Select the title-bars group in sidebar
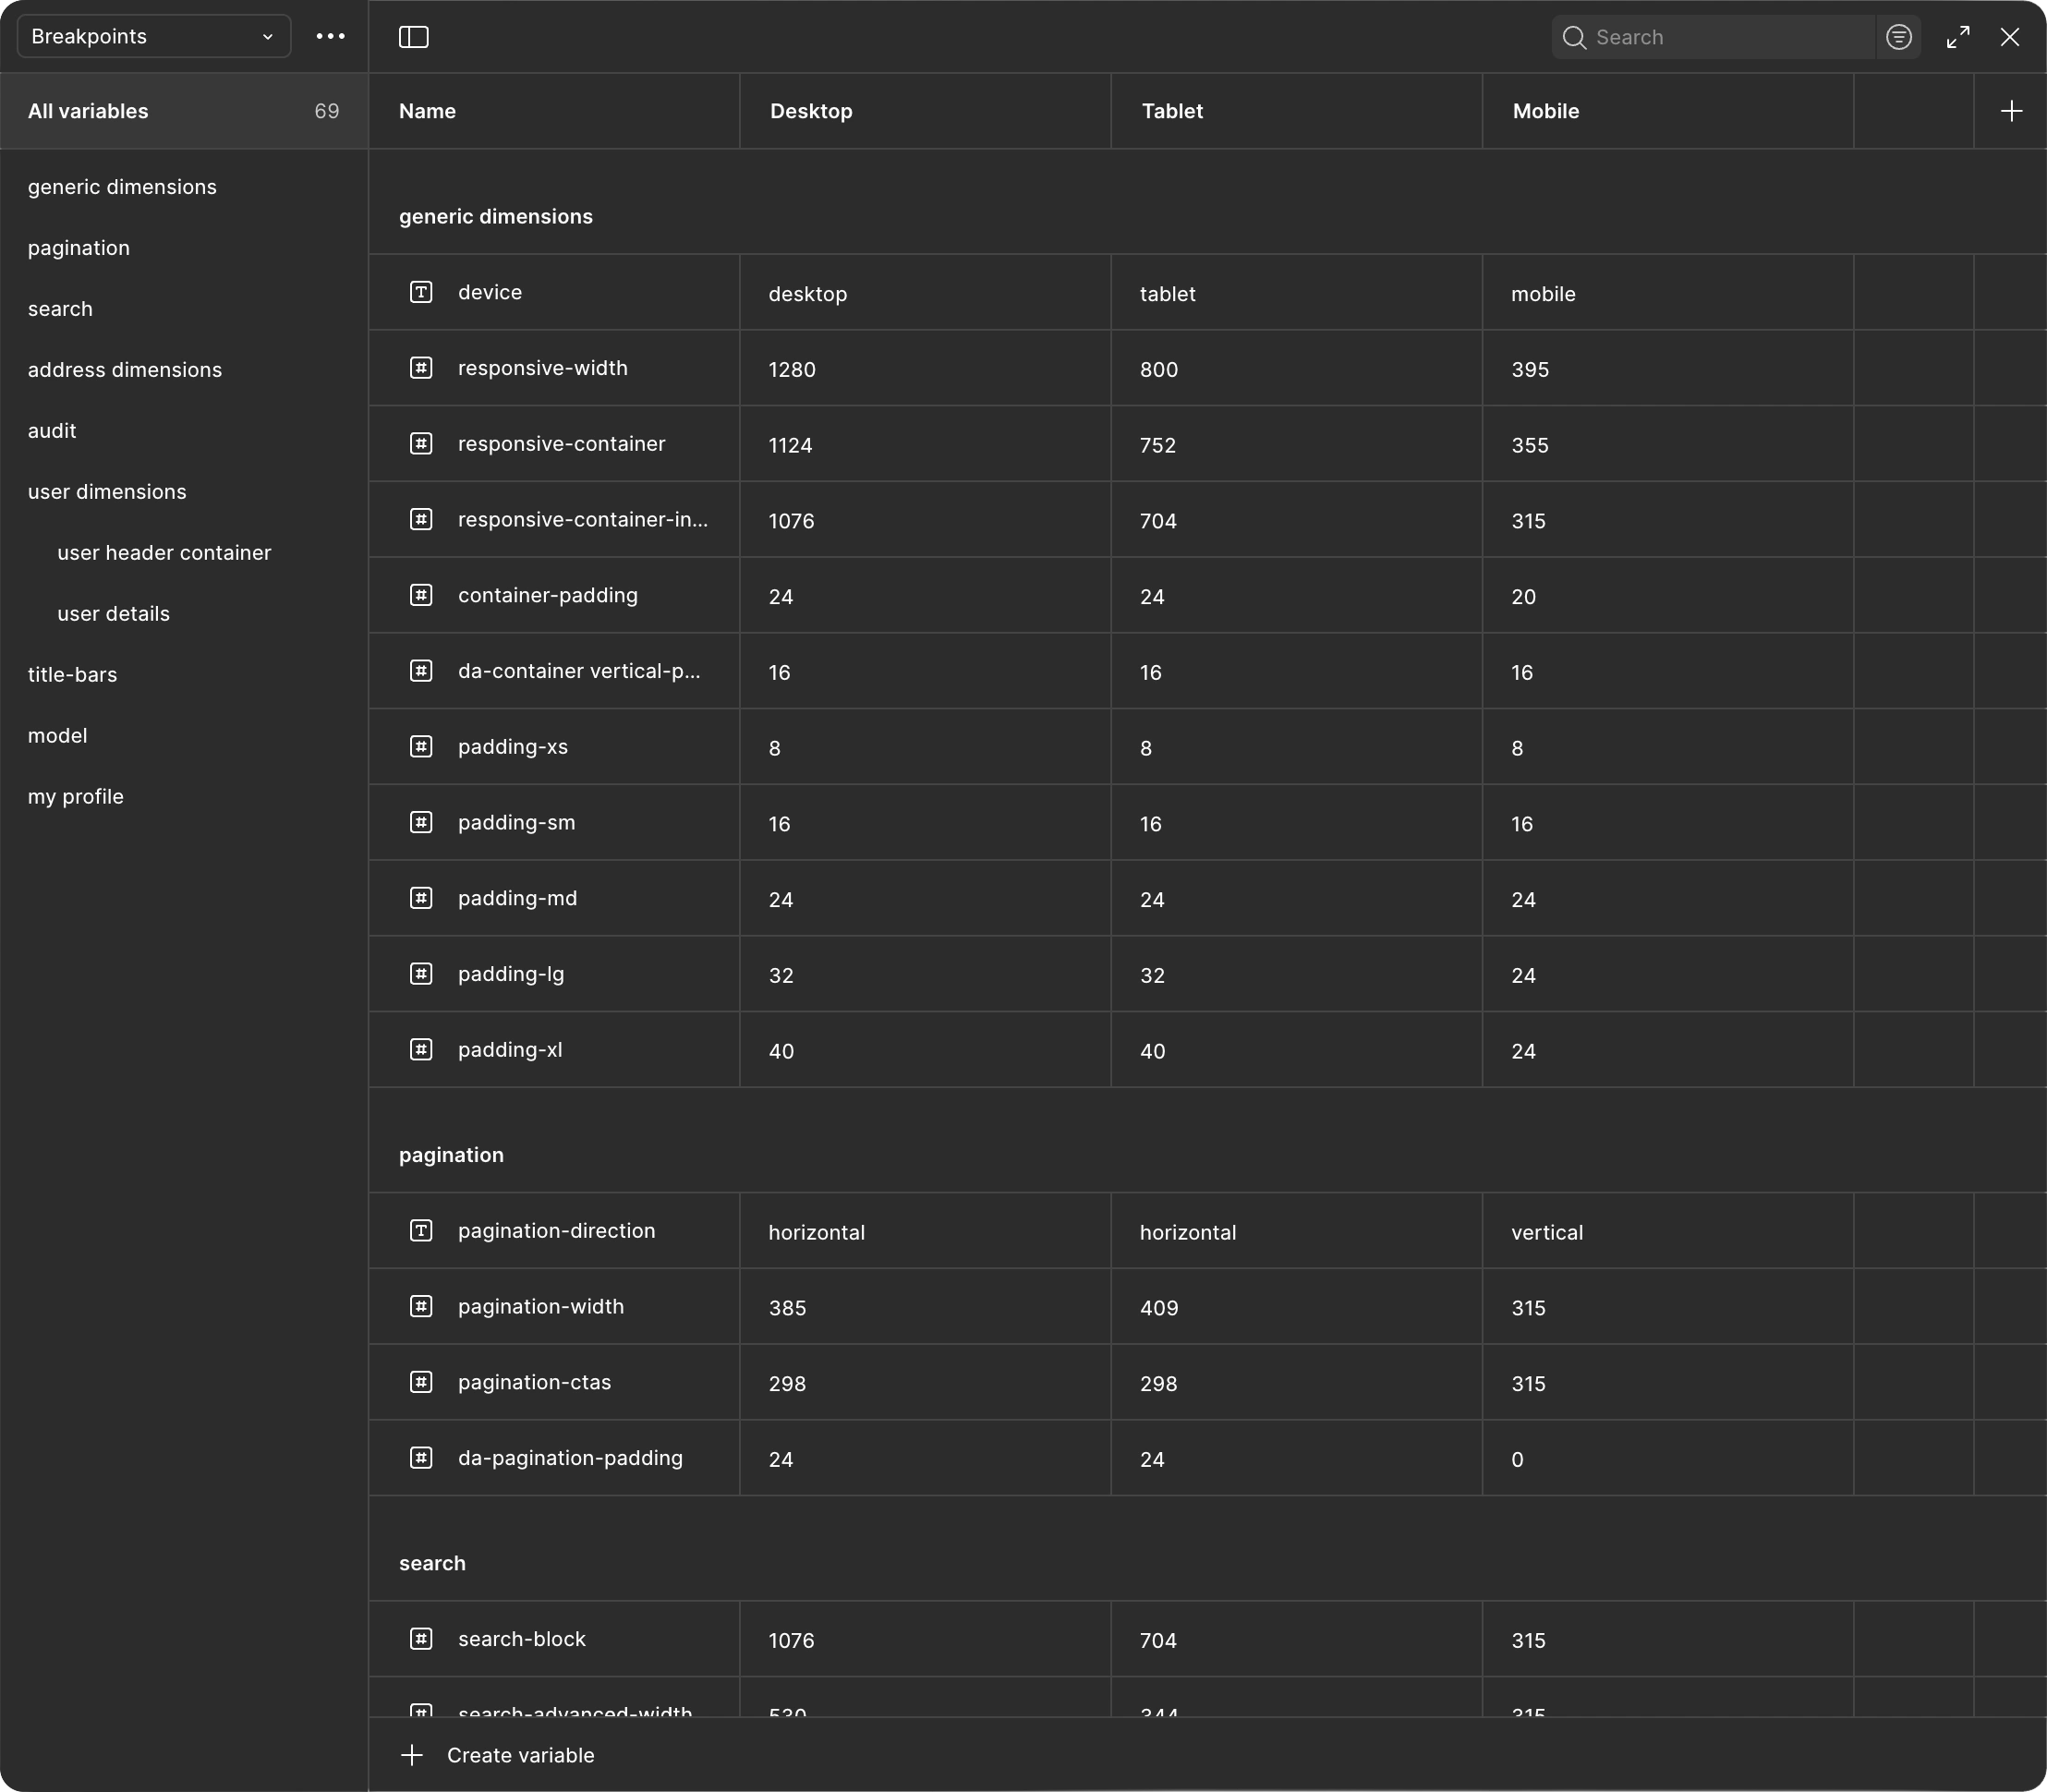The width and height of the screenshot is (2047, 1792). [72, 675]
